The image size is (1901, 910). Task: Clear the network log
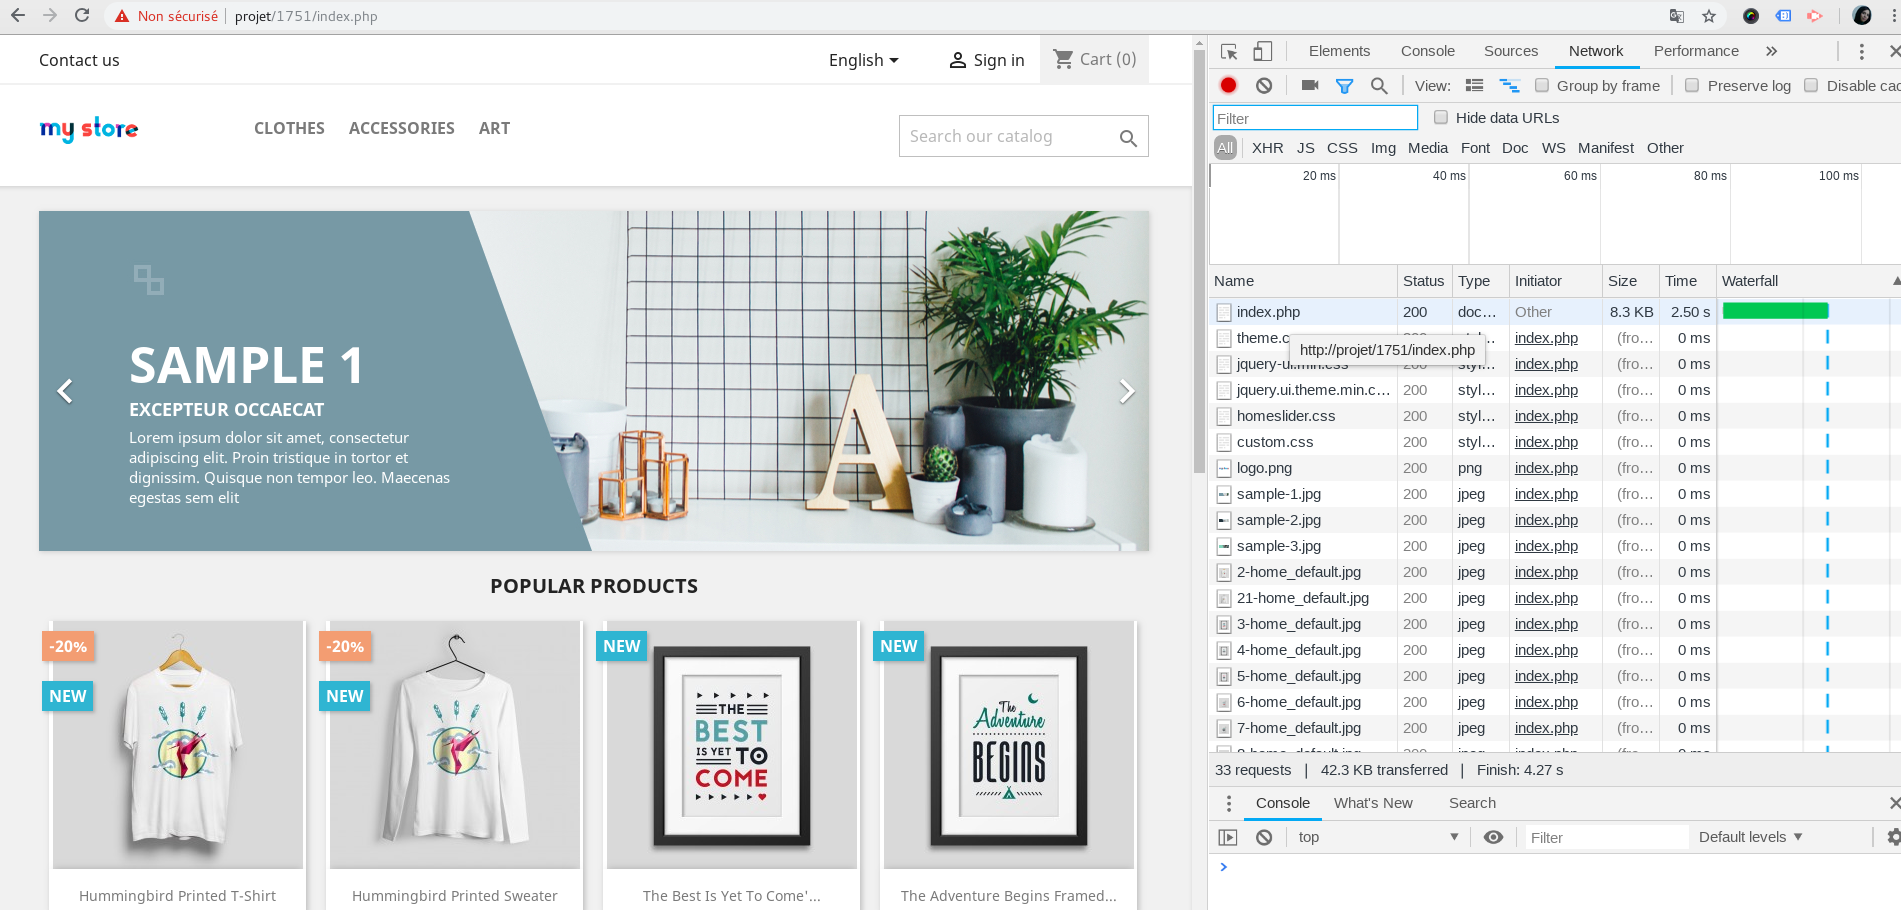1264,86
